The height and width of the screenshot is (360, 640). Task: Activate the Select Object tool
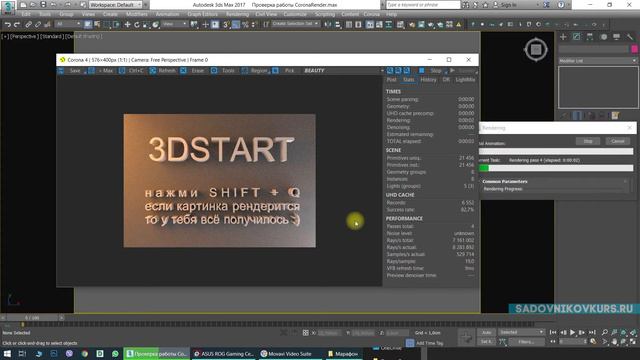click(x=88, y=24)
